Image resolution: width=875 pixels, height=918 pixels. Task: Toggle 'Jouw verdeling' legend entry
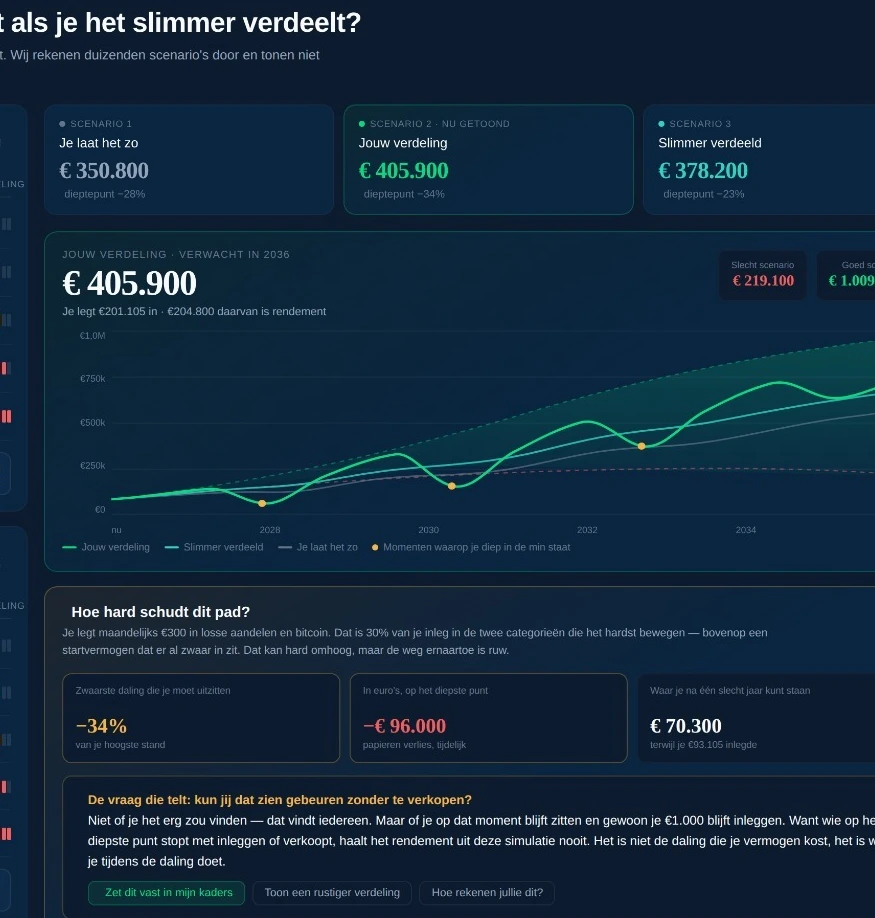tap(106, 547)
